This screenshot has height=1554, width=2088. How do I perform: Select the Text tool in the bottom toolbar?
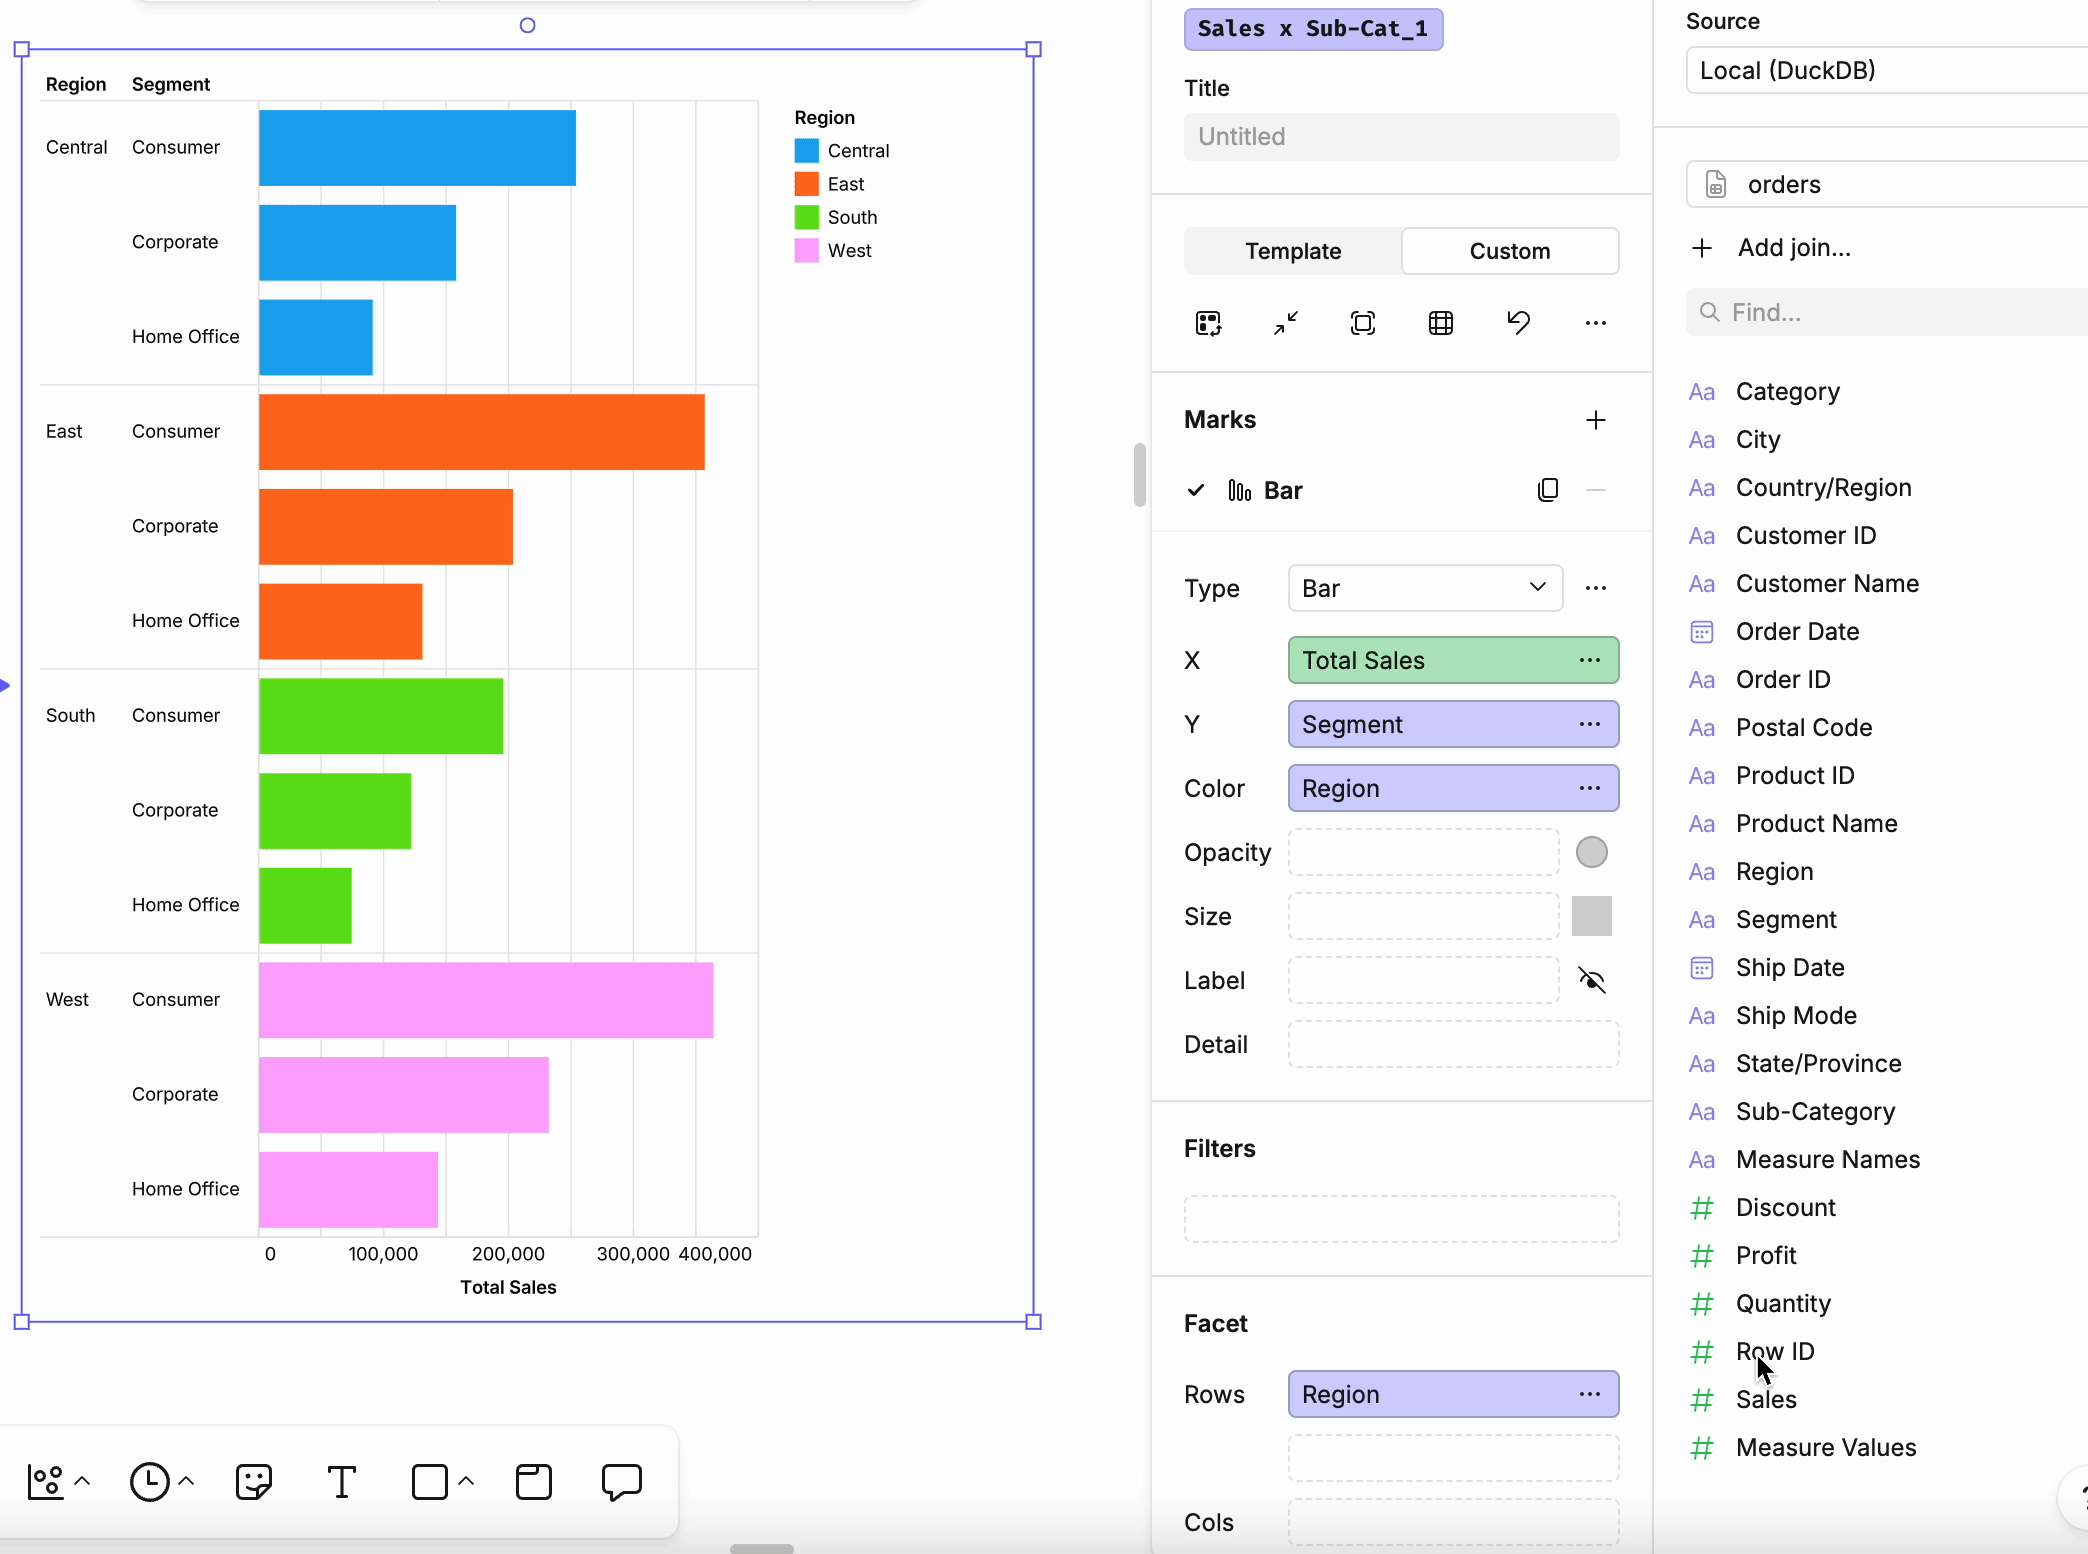point(342,1482)
